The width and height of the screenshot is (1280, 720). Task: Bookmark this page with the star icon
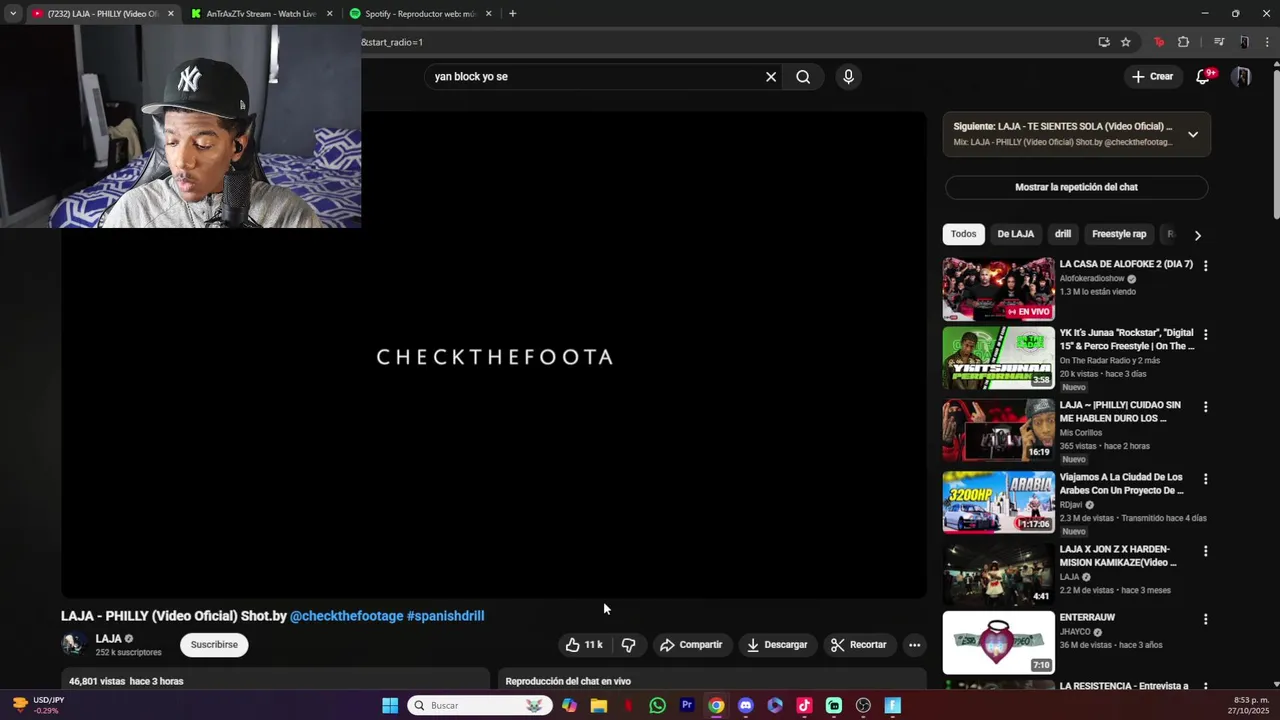coord(1125,42)
